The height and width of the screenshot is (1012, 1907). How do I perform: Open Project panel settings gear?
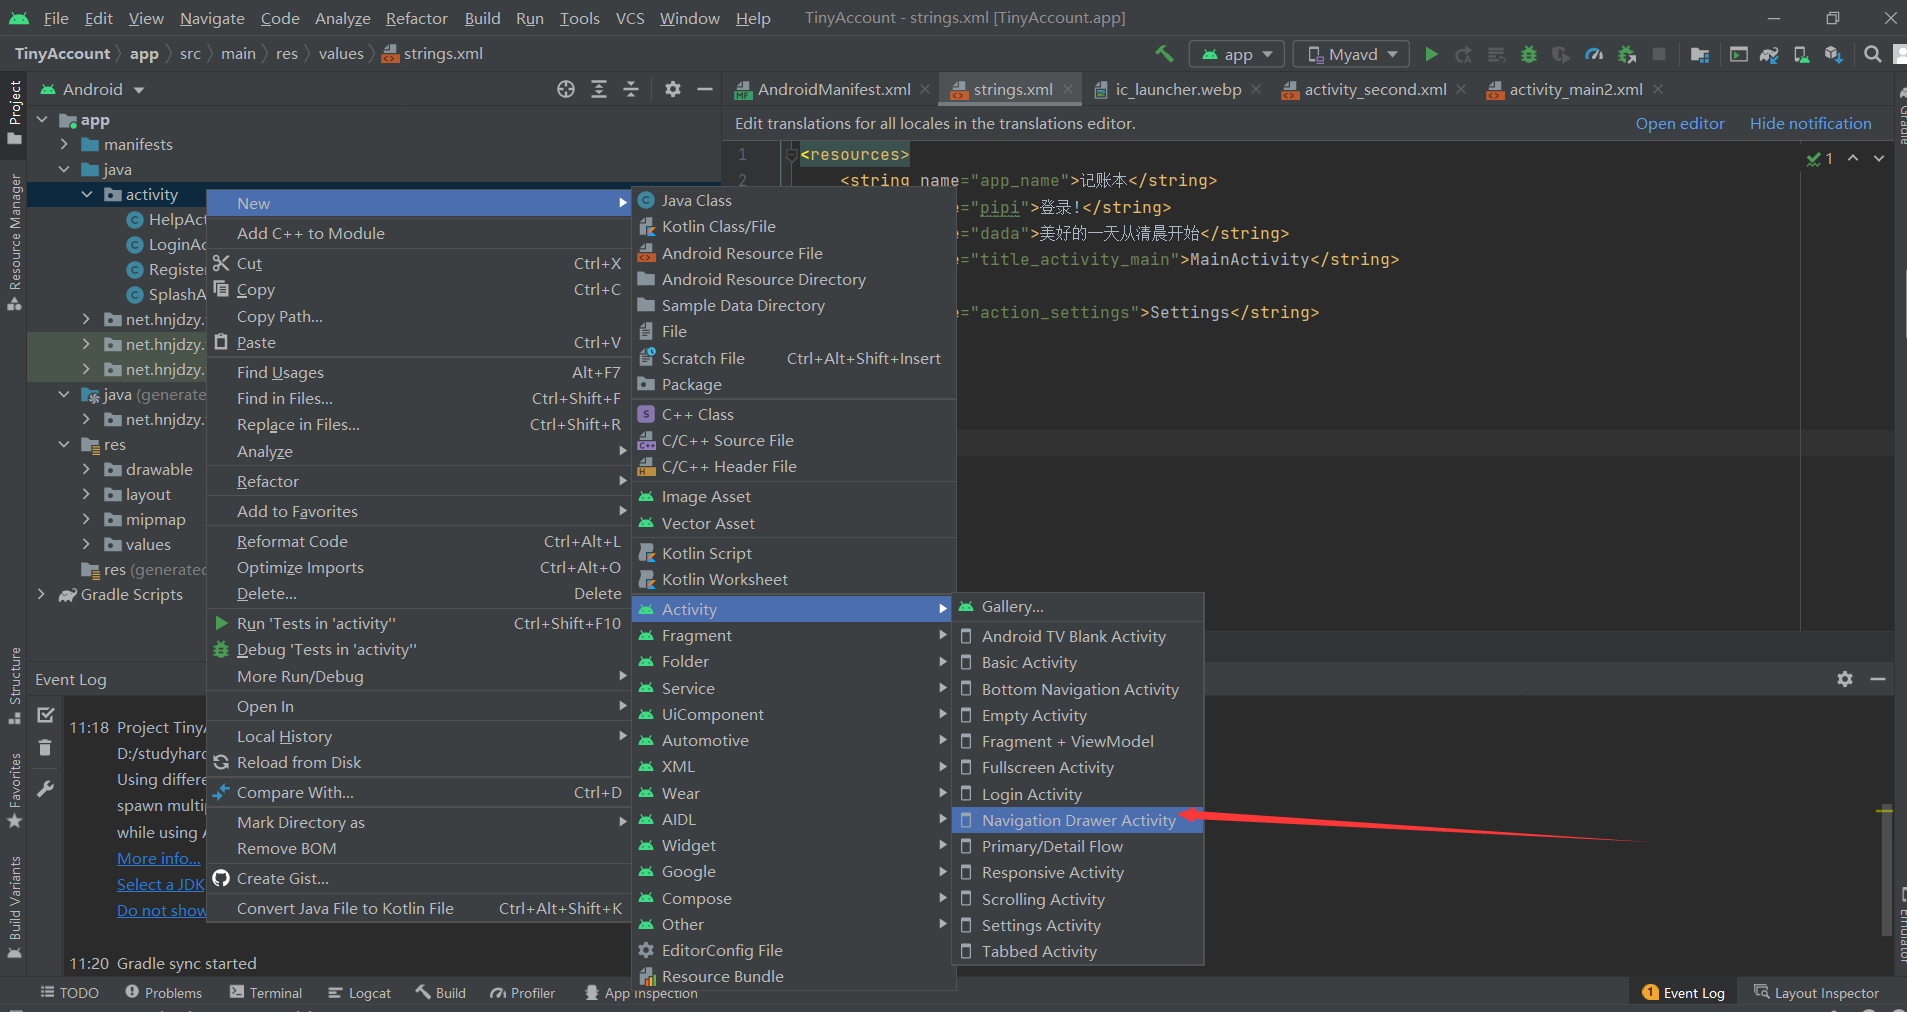[x=673, y=89]
